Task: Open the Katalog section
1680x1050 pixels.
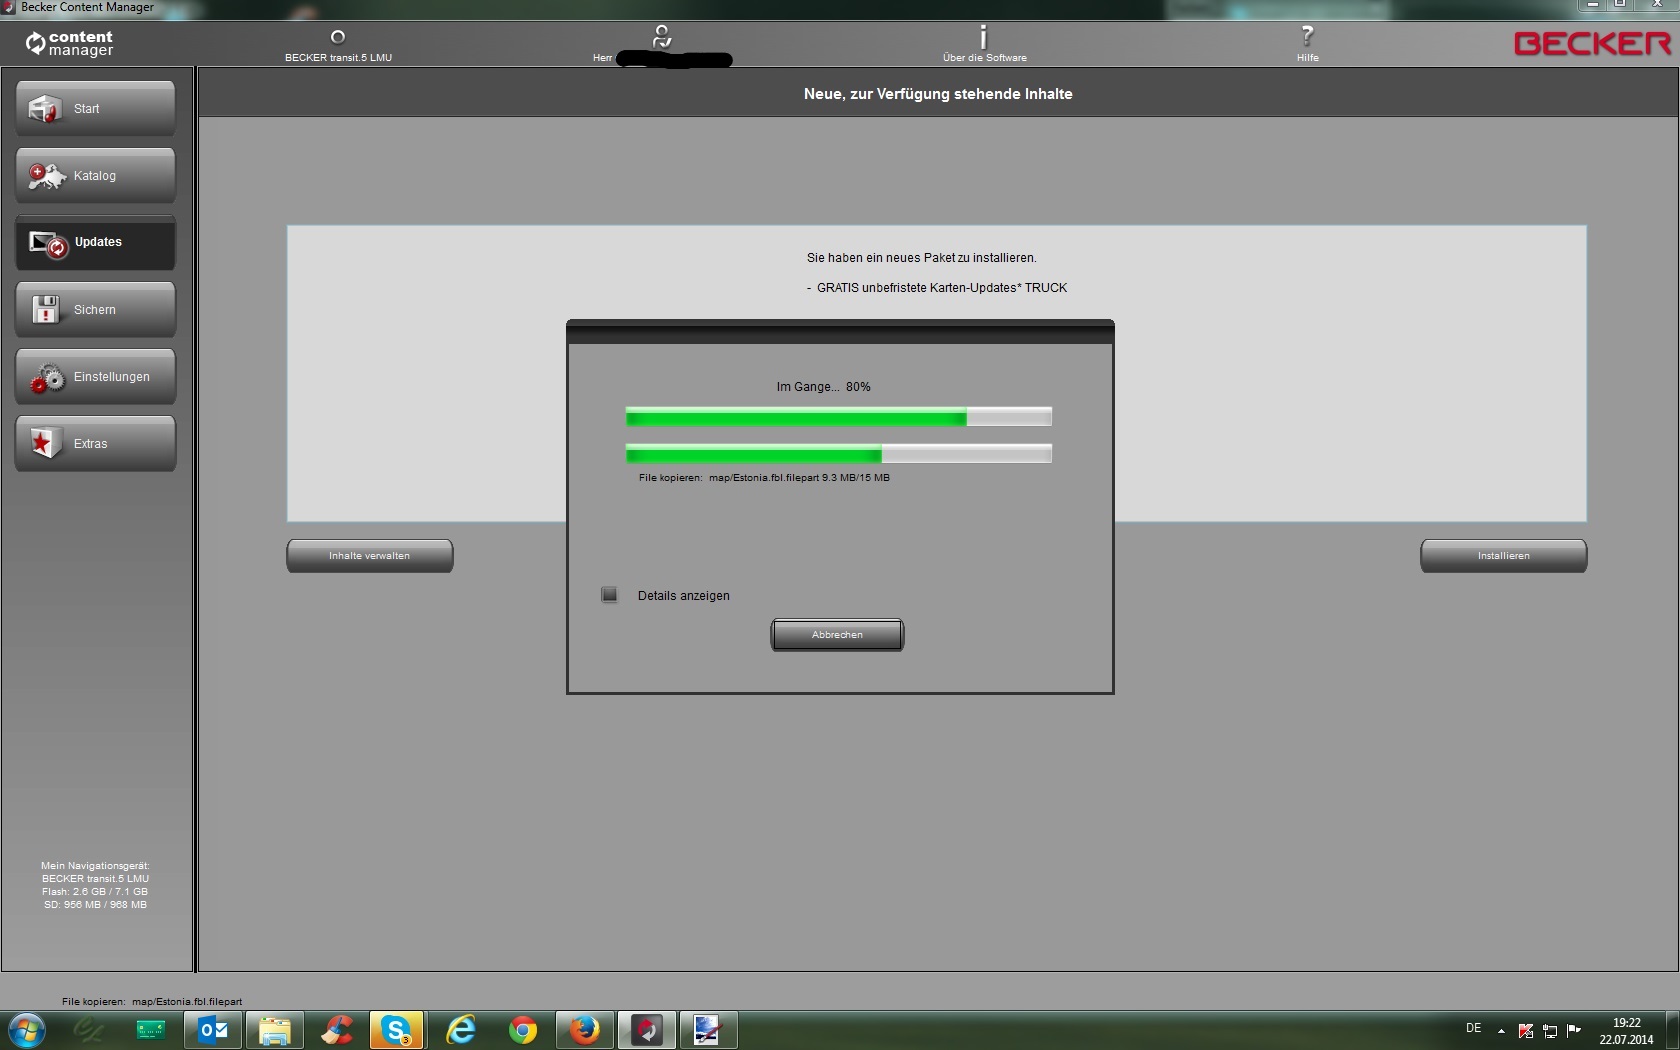Action: click(95, 176)
